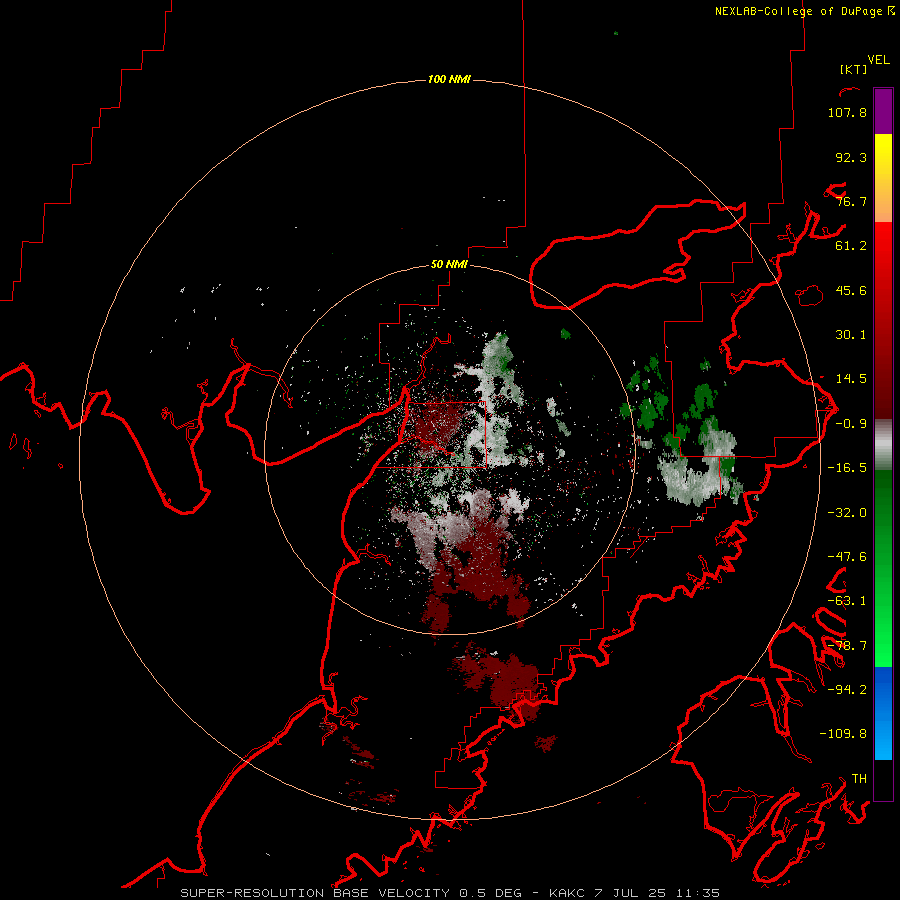The height and width of the screenshot is (900, 900).
Task: Click the black TH segment of color bar
Action: (883, 780)
